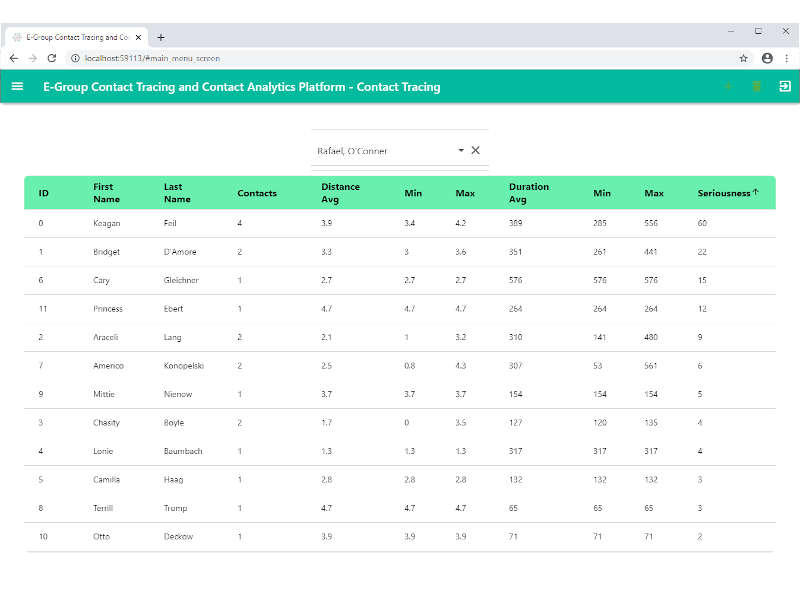
Task: Click the "Baumbach" cell
Action: pyautogui.click(x=183, y=451)
